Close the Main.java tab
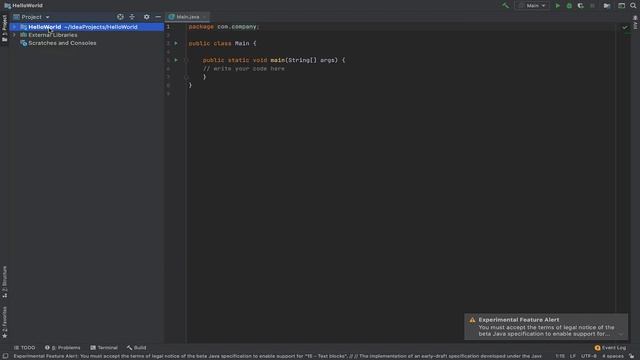The image size is (640, 360). point(204,17)
